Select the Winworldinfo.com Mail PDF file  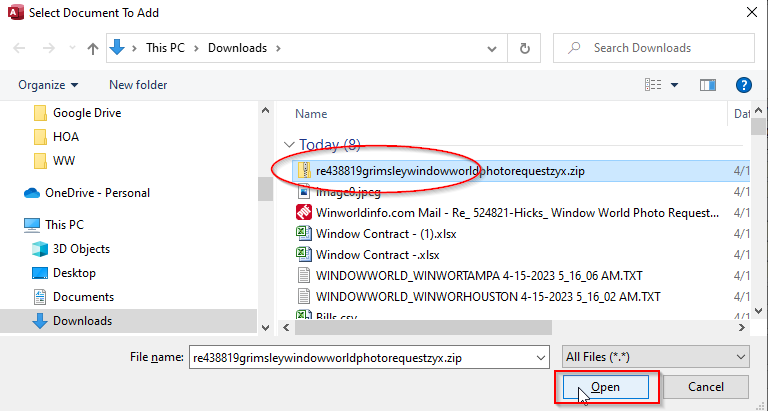coord(519,213)
